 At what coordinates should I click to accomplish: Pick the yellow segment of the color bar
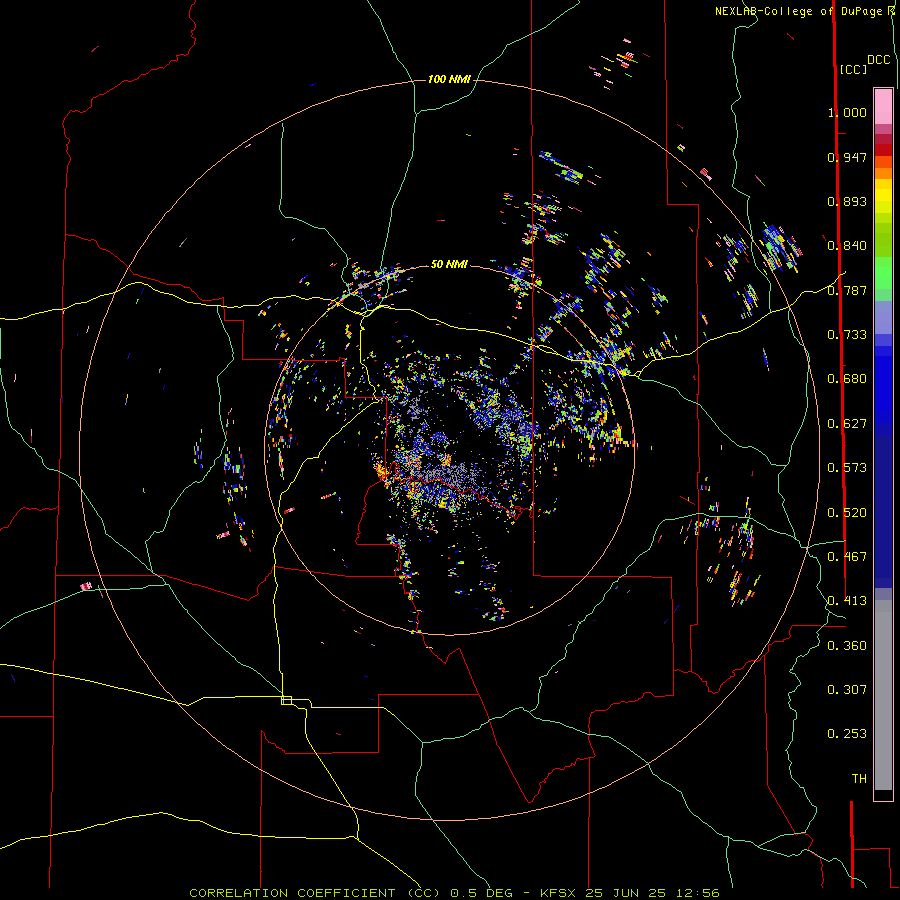click(x=883, y=196)
